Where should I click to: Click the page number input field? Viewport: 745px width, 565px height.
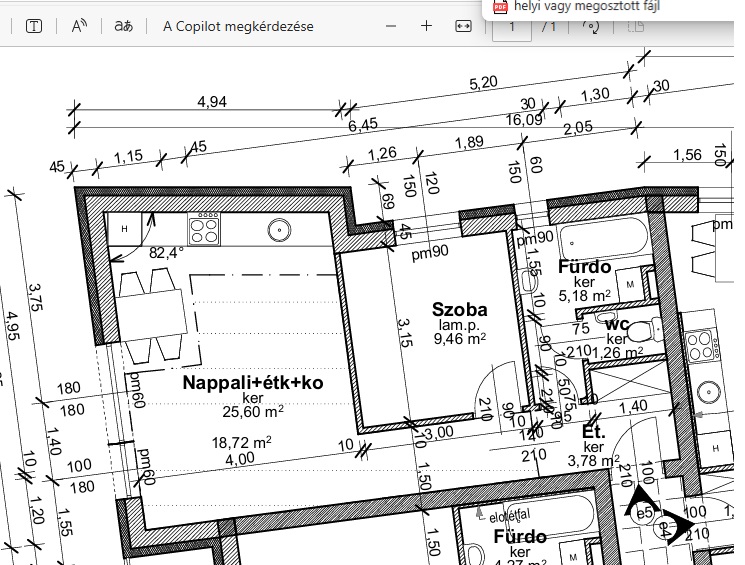[x=512, y=26]
